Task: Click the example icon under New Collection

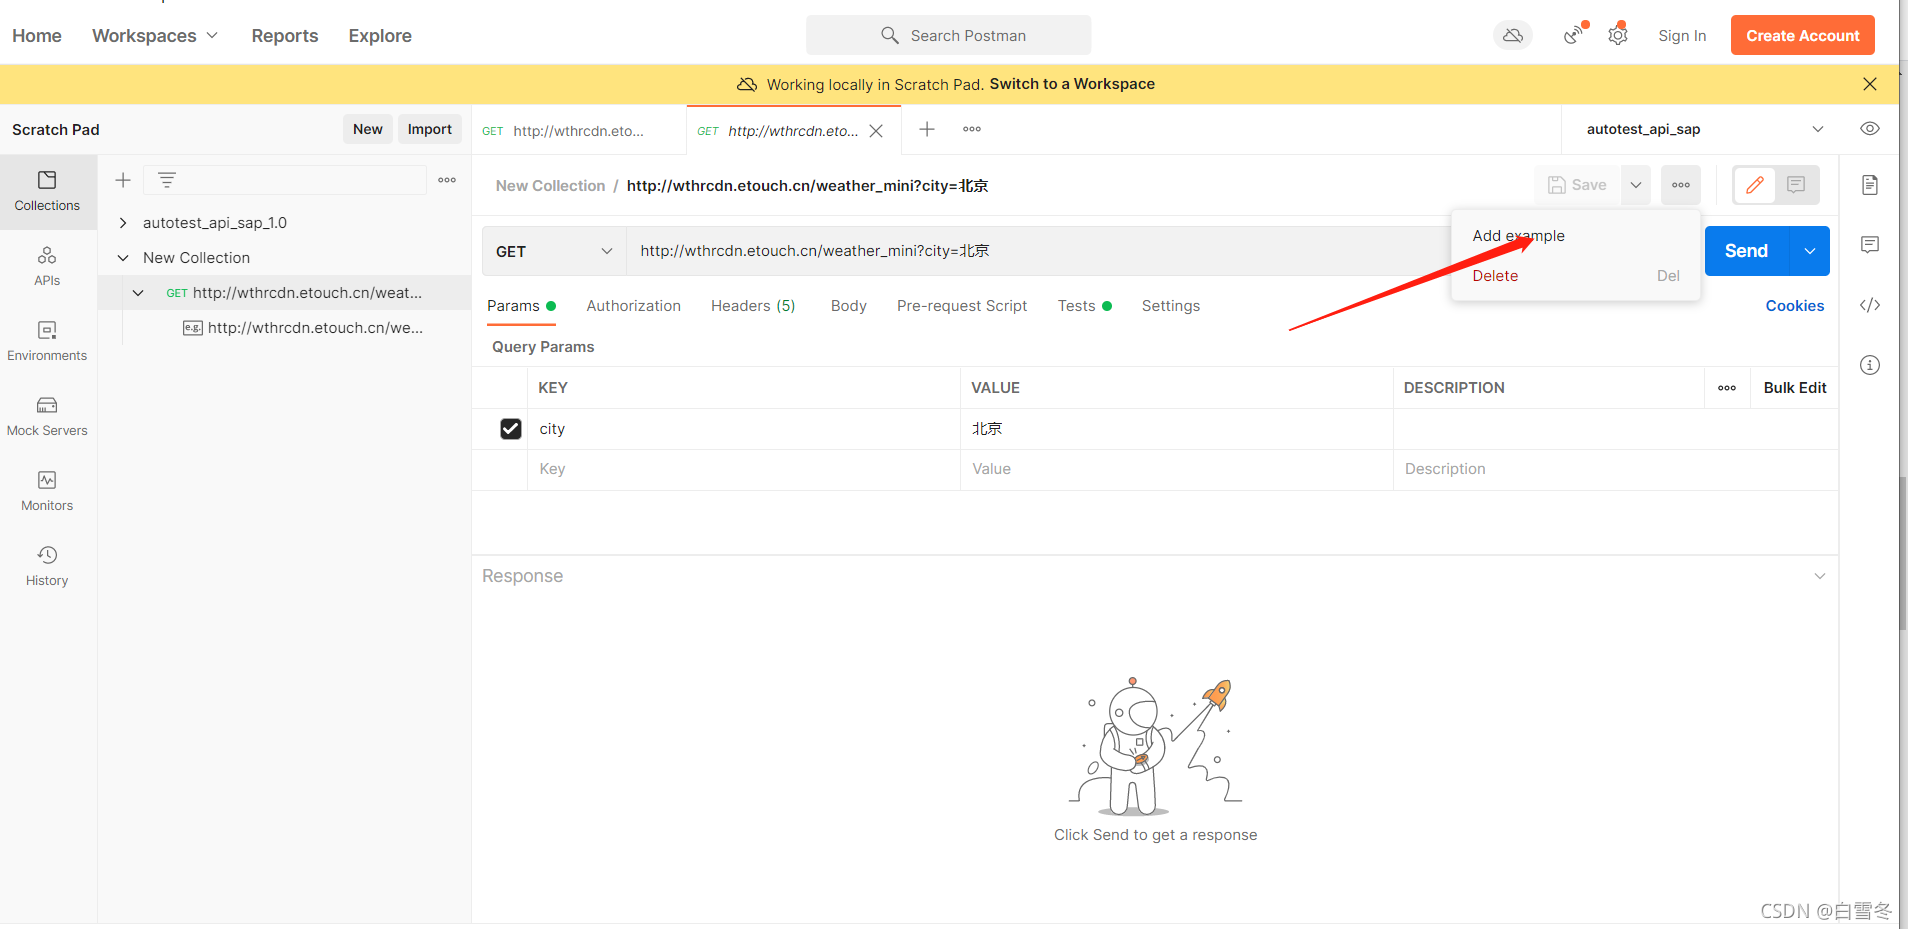Action: tap(193, 328)
